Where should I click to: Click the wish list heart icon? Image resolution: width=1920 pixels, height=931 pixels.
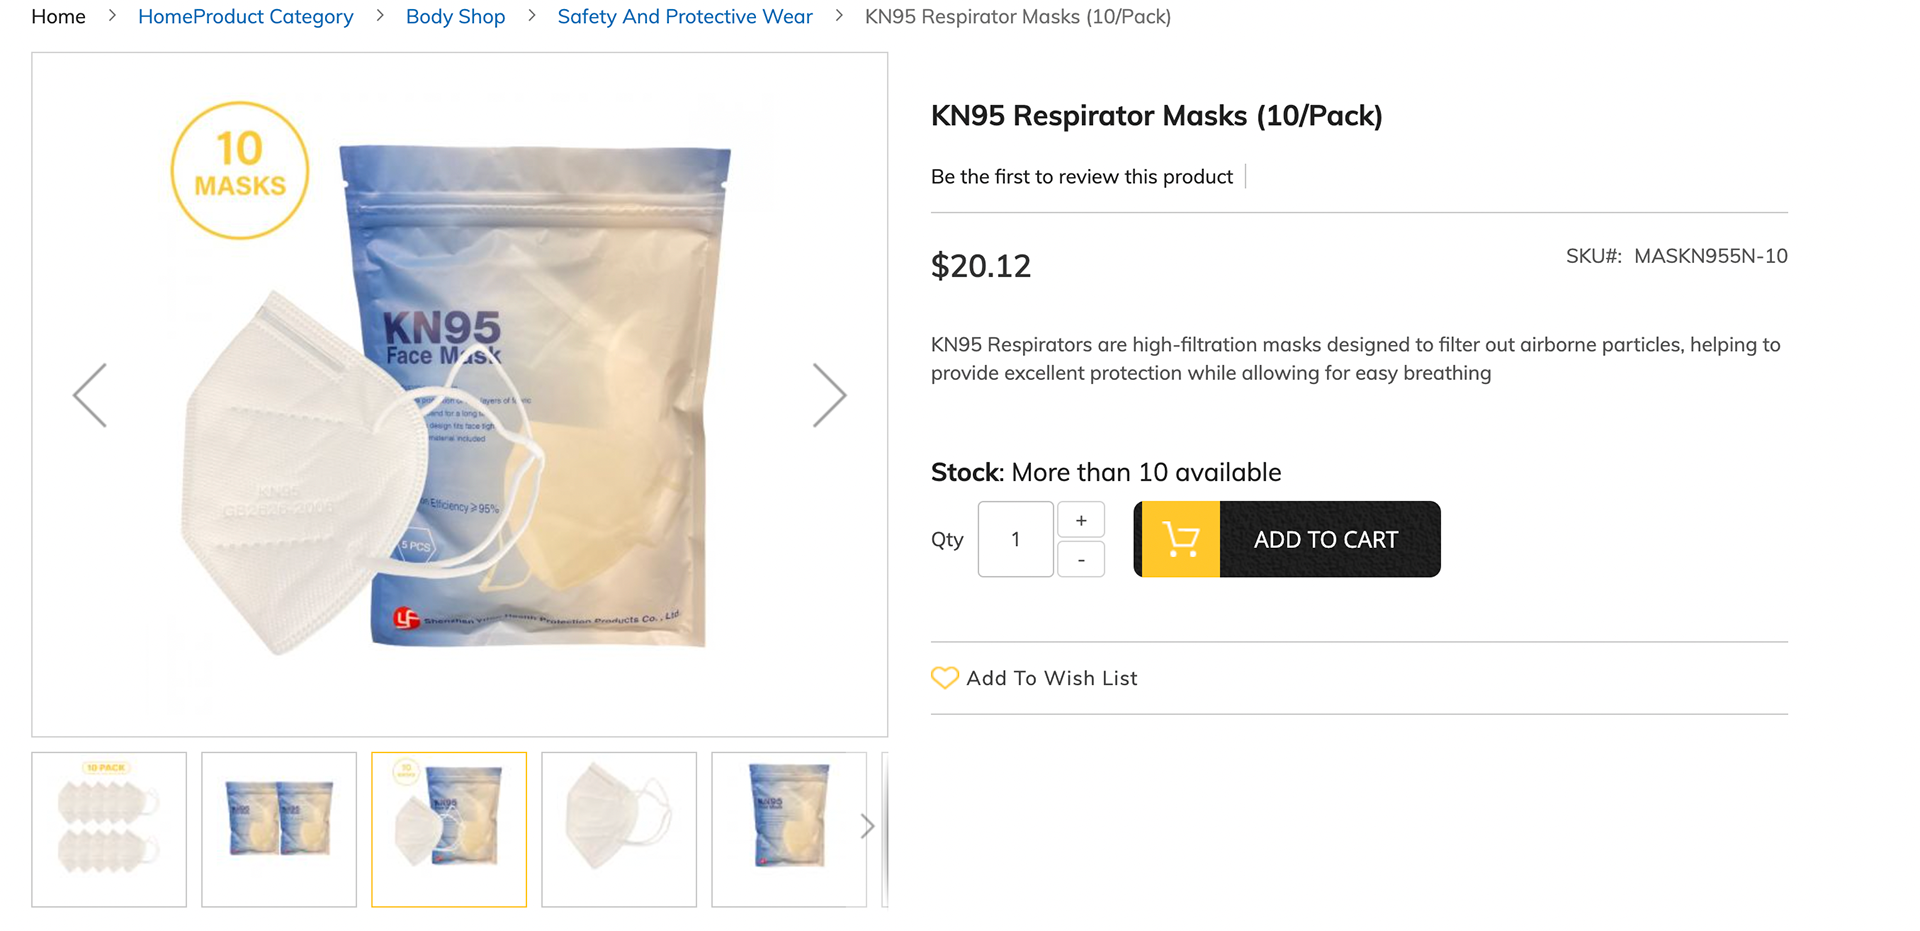pyautogui.click(x=944, y=678)
